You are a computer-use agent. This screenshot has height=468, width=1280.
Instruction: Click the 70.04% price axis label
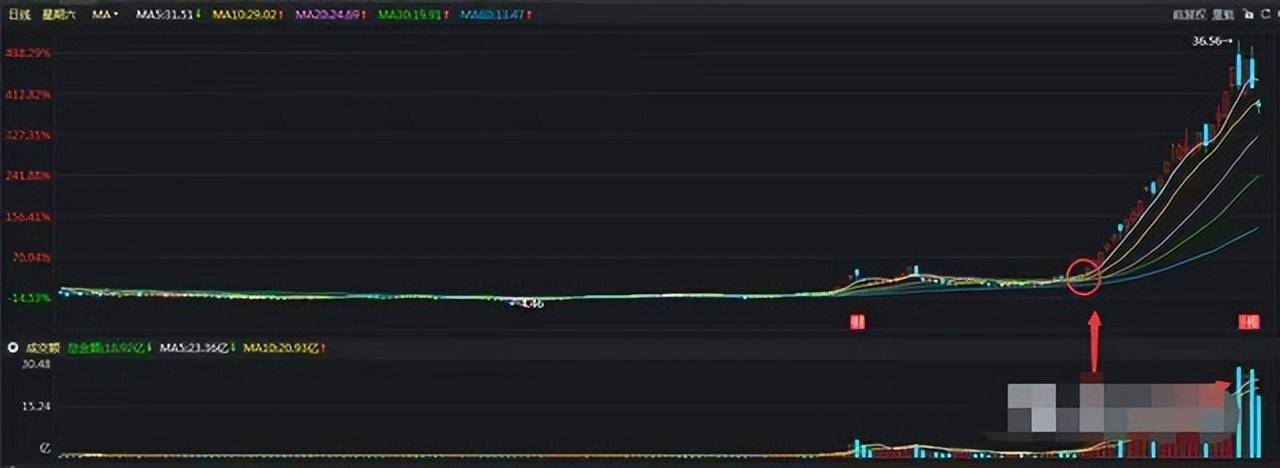(x=29, y=257)
